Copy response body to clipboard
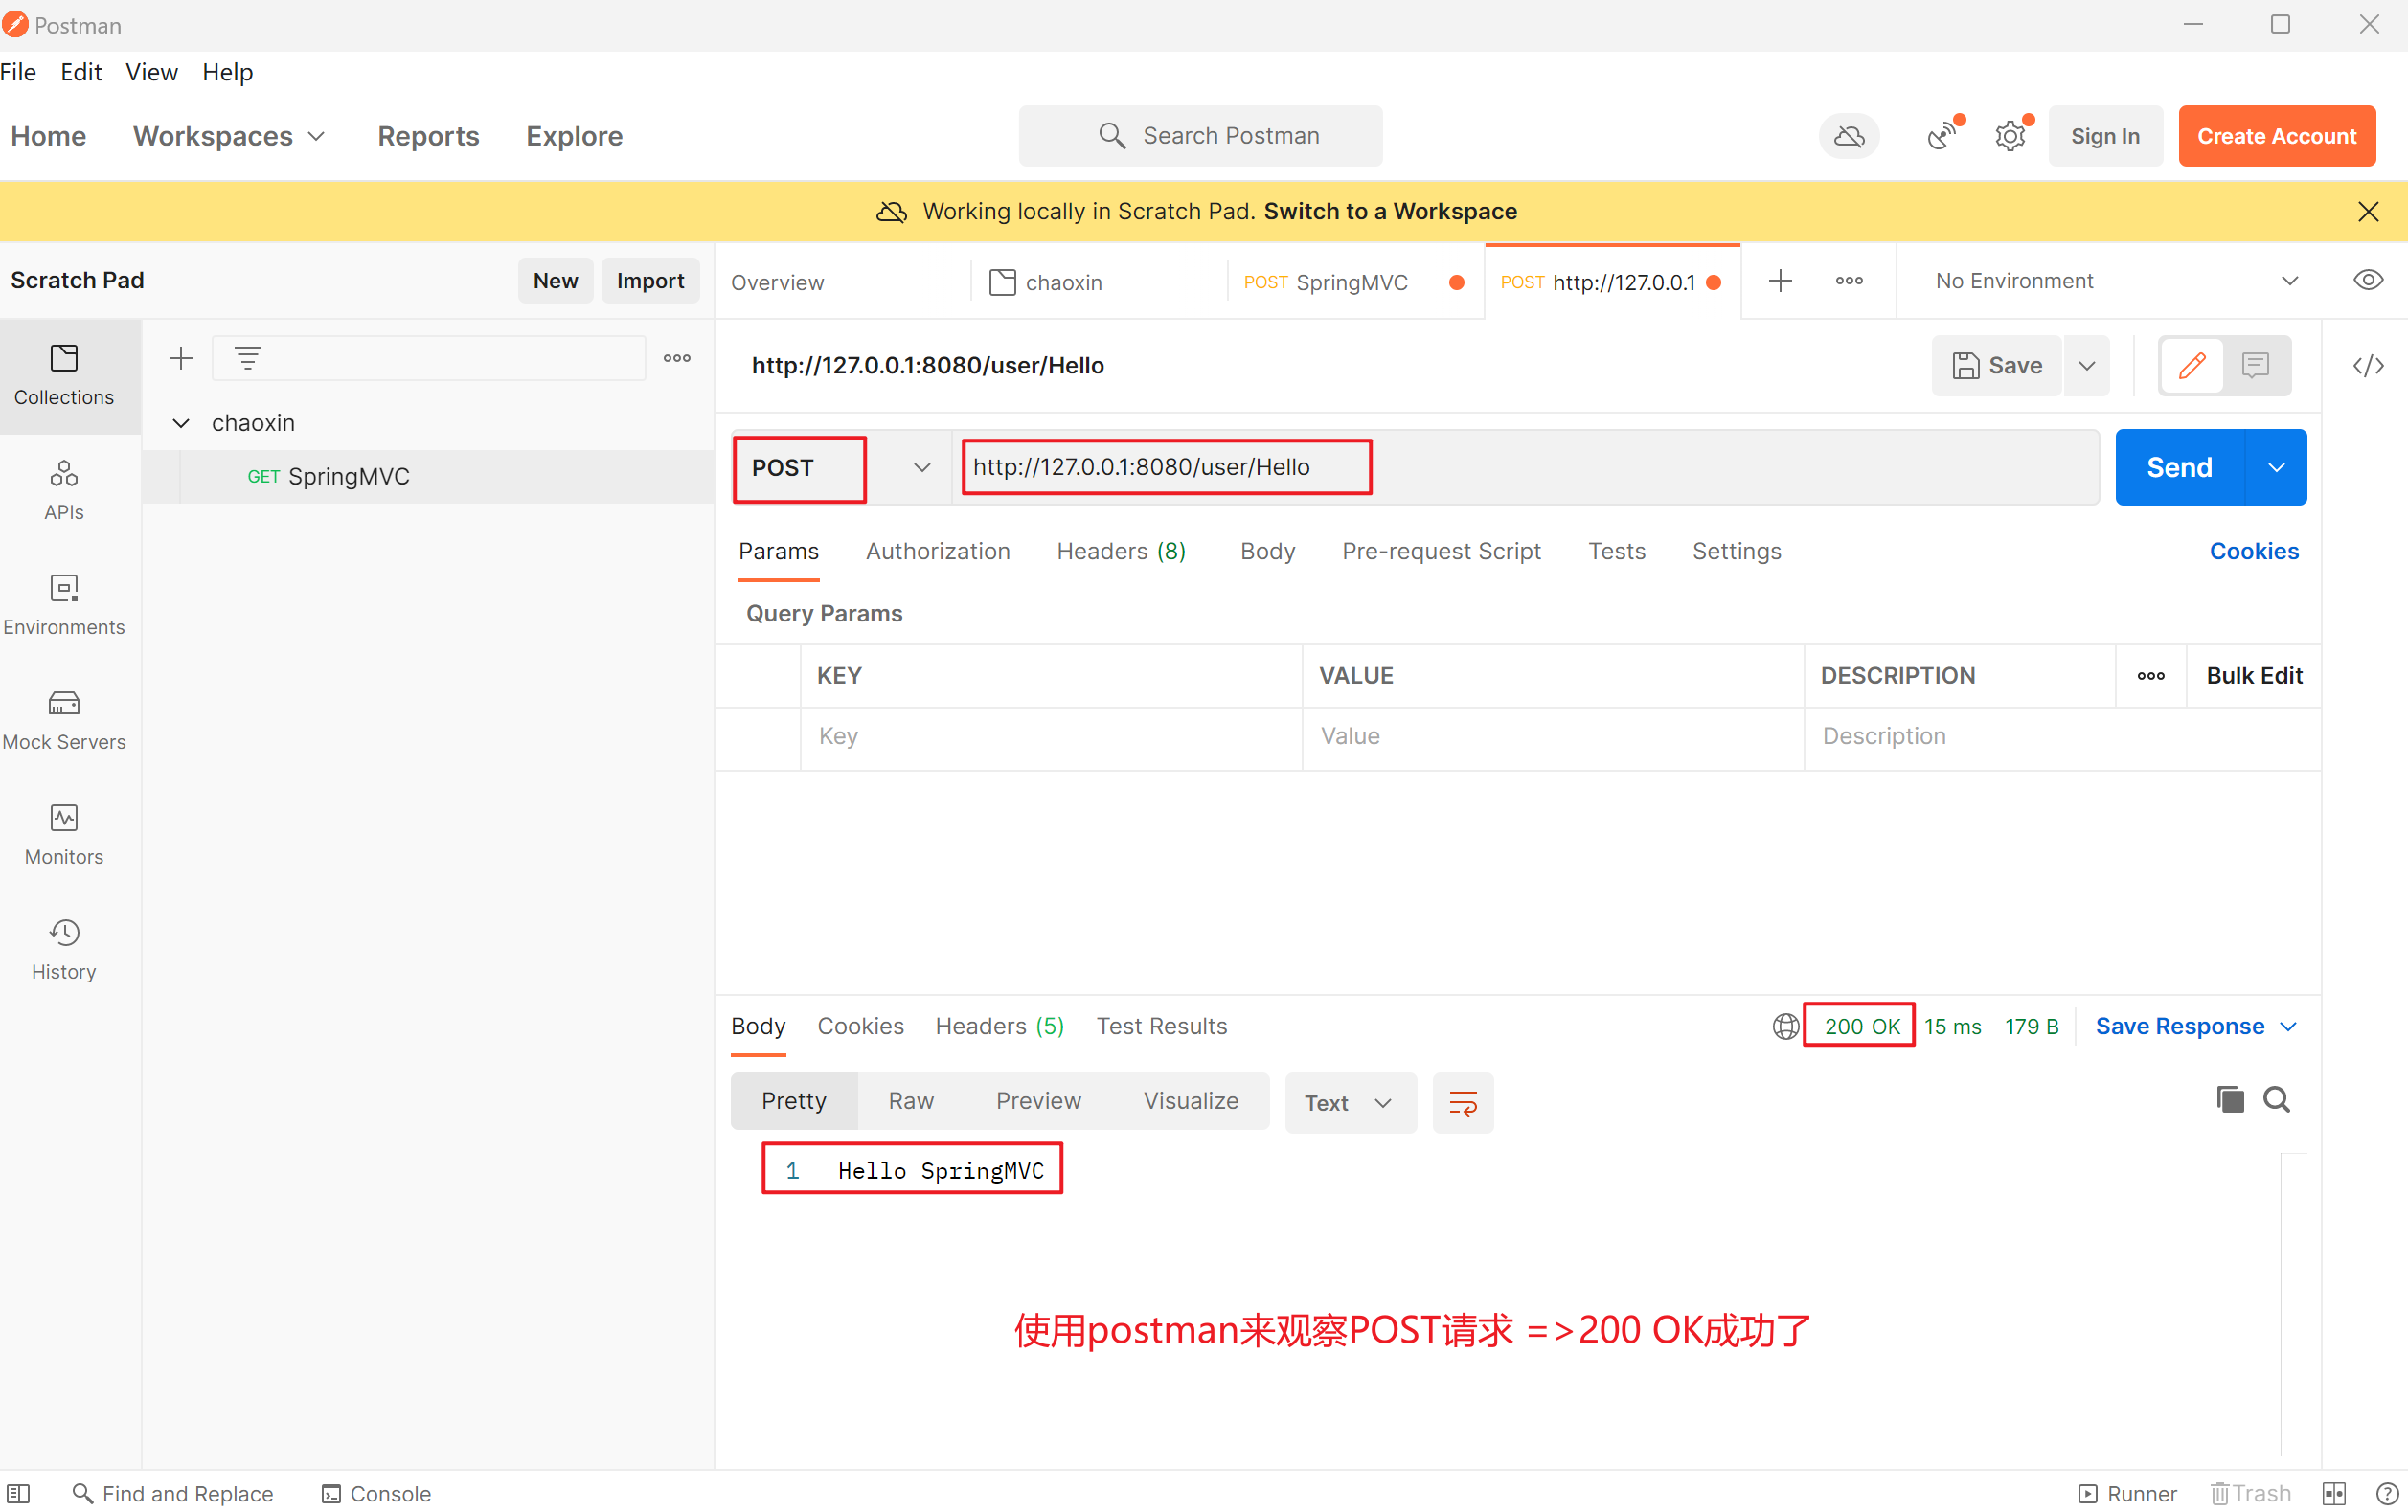The width and height of the screenshot is (2408, 1512). tap(2229, 1099)
